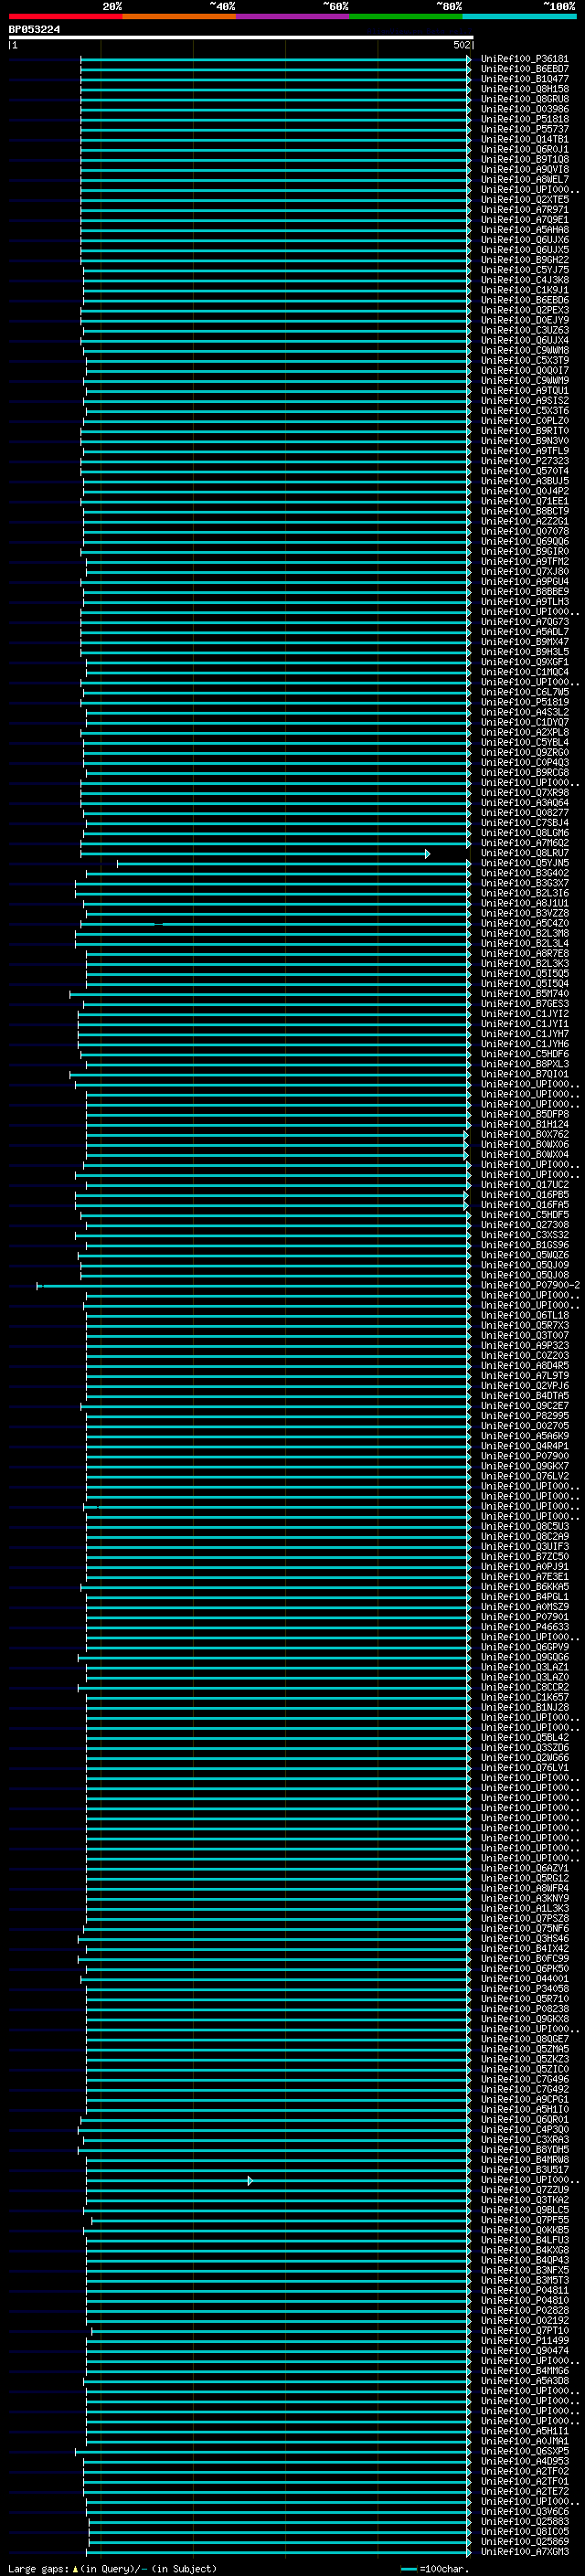Select hit UniRef100_C5YJ75
The width and height of the screenshot is (585, 2576).
pos(524,270)
